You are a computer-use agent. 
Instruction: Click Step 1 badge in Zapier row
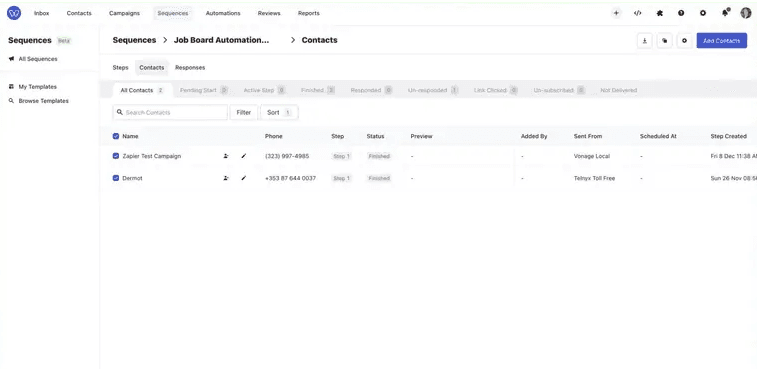[x=341, y=156]
